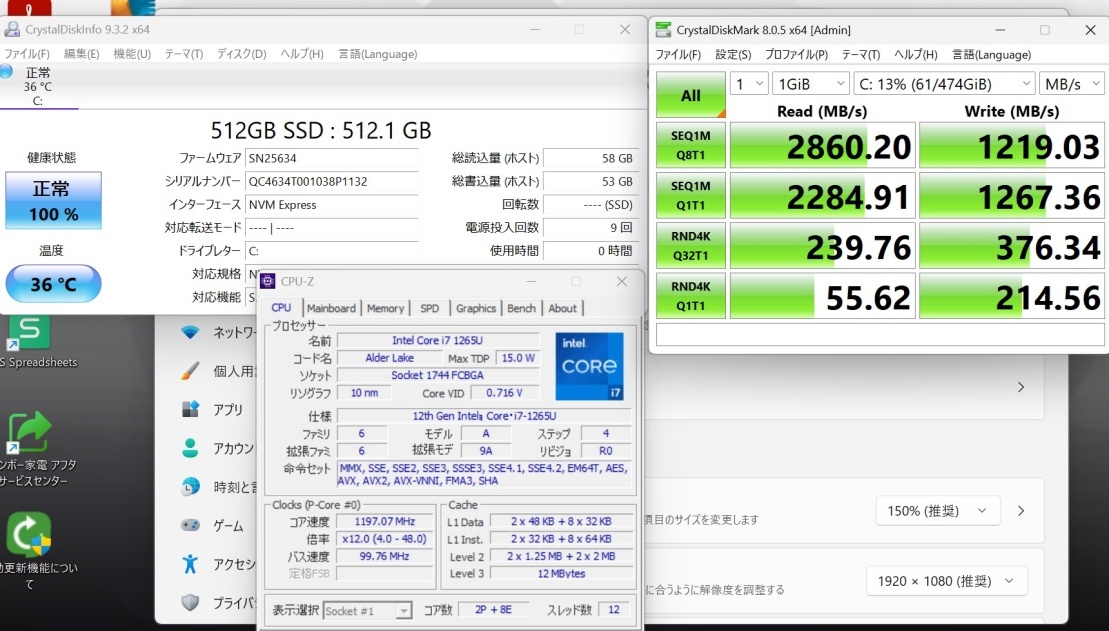Click the Network Wi-Fi icon in Settings sidebar
This screenshot has width=1109, height=631.
[x=190, y=332]
